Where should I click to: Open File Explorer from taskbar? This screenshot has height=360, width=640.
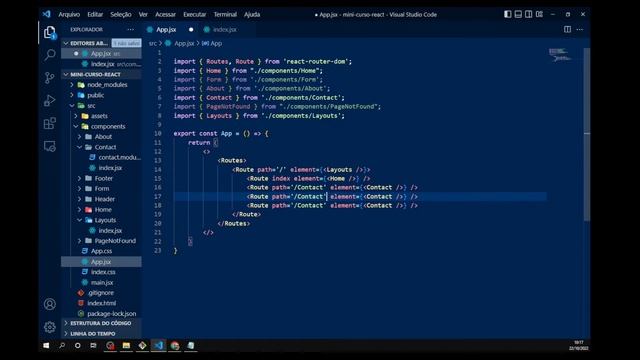click(x=126, y=346)
